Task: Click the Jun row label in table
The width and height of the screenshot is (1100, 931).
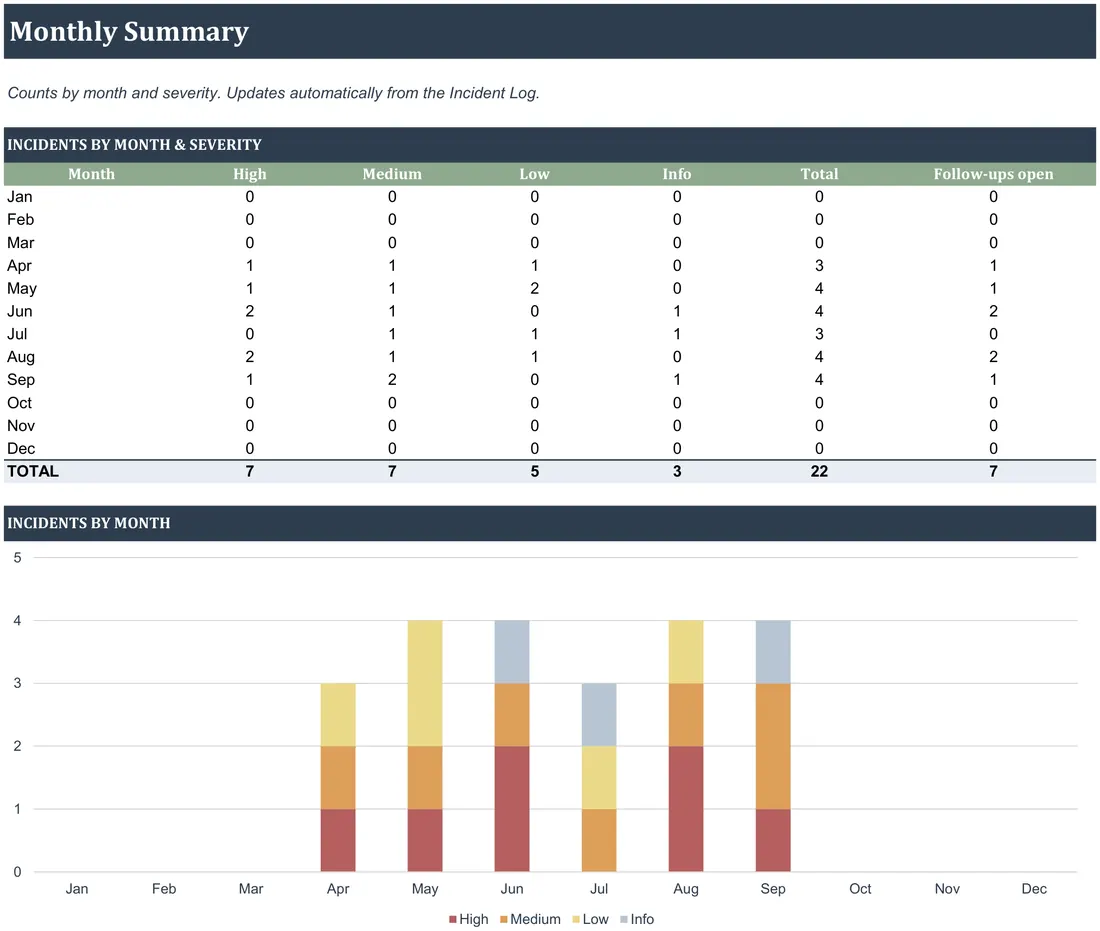Action: click(x=20, y=312)
